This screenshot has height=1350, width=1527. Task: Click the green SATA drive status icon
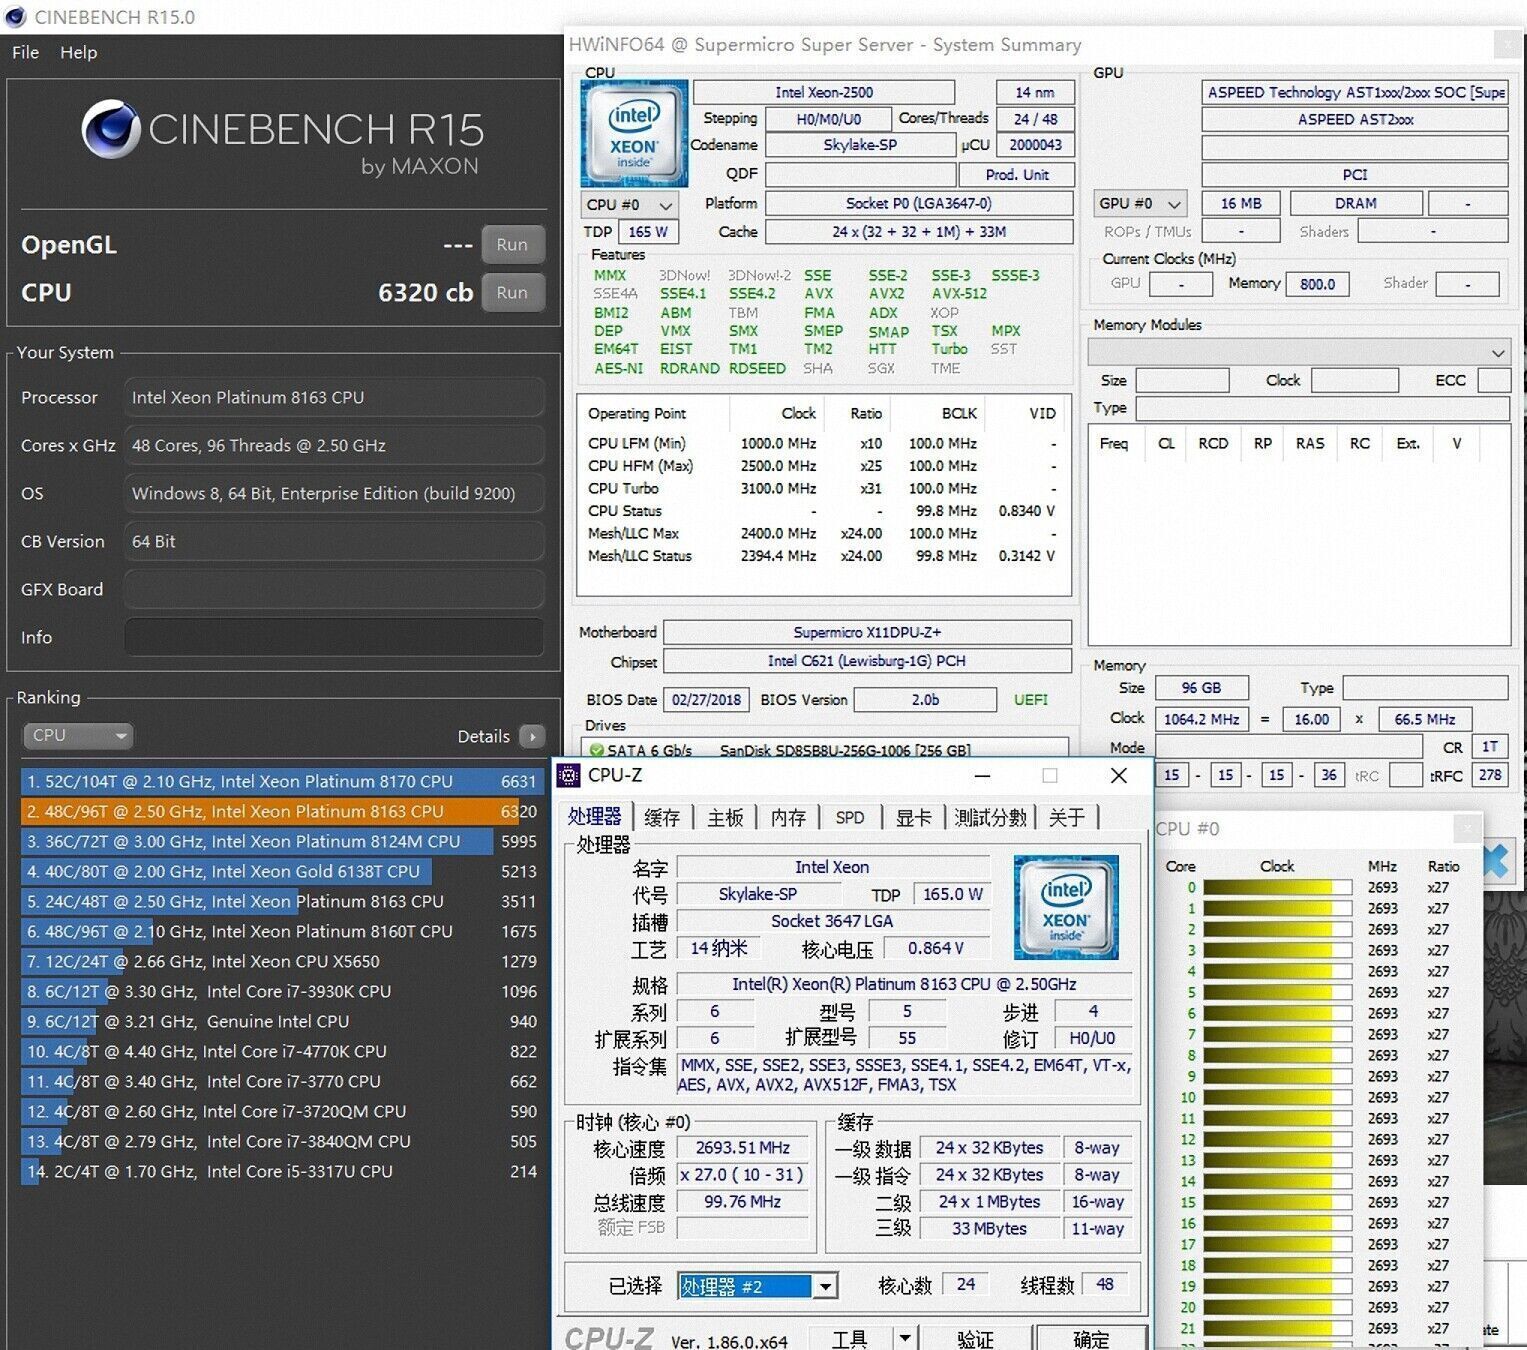point(596,750)
